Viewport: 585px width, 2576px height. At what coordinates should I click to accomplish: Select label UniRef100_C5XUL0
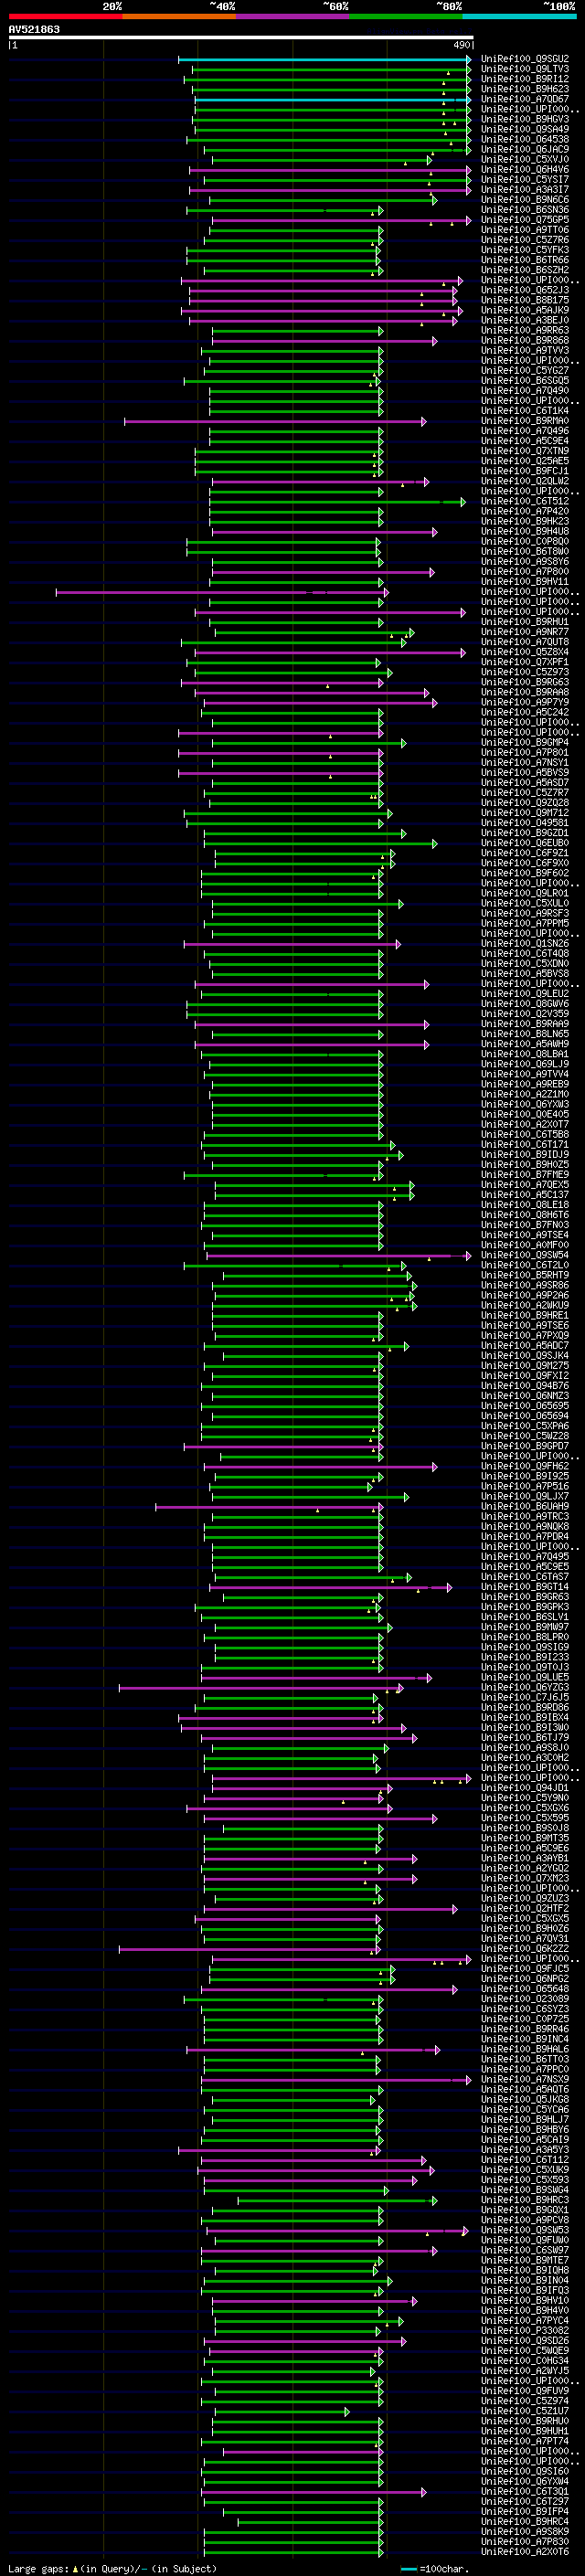[x=525, y=903]
